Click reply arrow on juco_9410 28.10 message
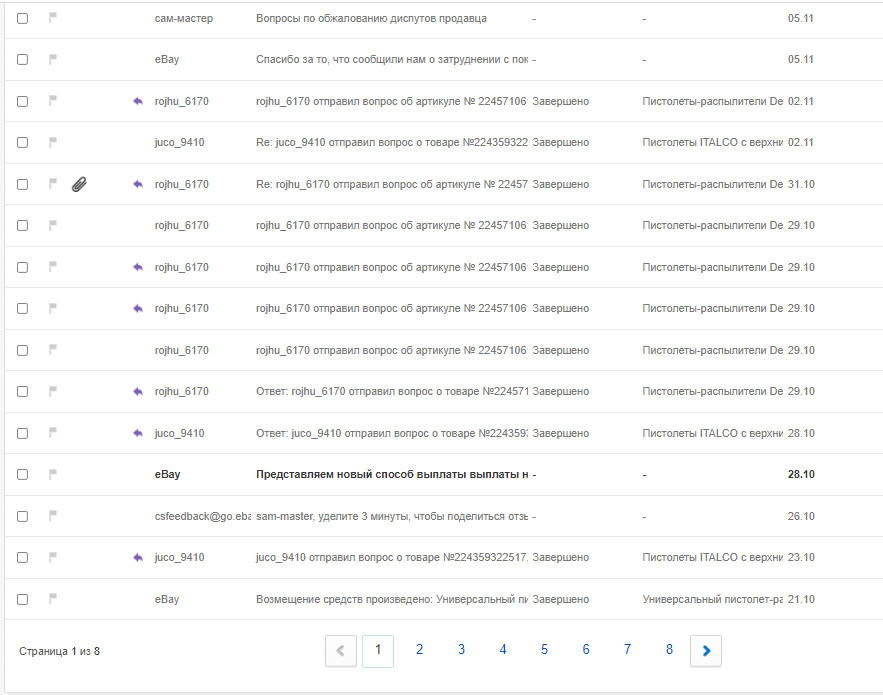This screenshot has height=695, width=883. pos(138,433)
